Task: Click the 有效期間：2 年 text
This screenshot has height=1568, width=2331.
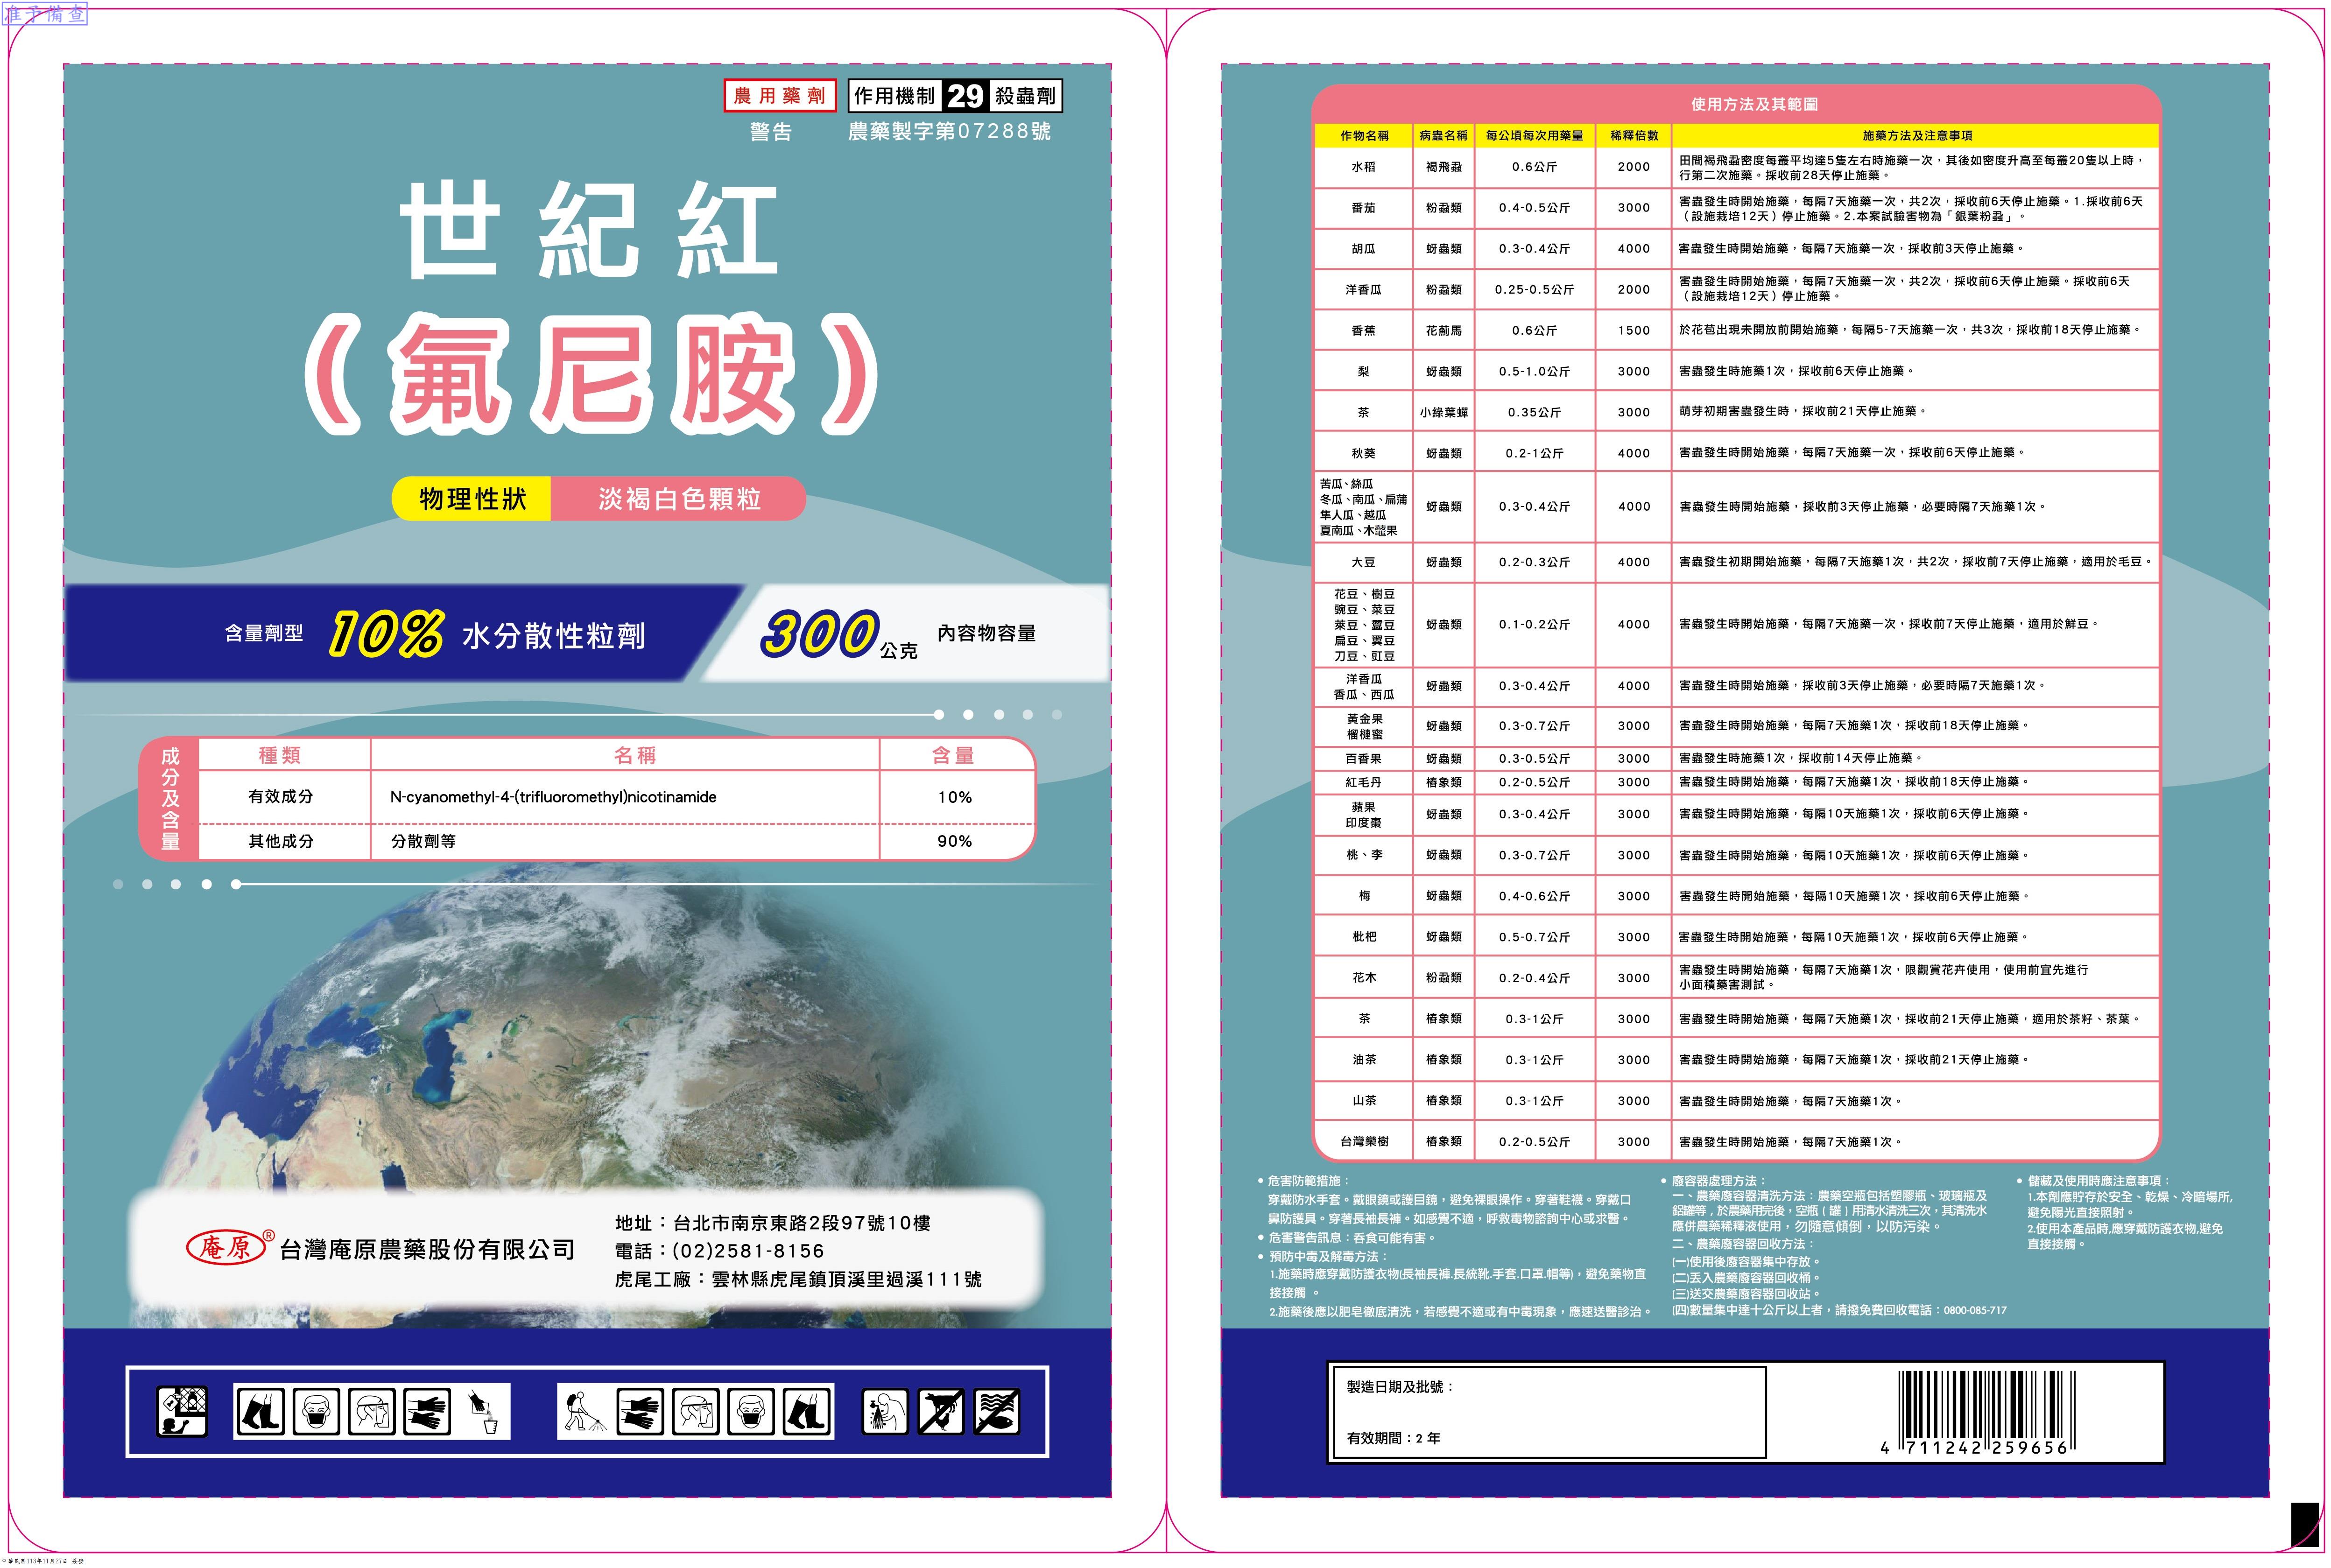Action: pyautogui.click(x=1393, y=1439)
